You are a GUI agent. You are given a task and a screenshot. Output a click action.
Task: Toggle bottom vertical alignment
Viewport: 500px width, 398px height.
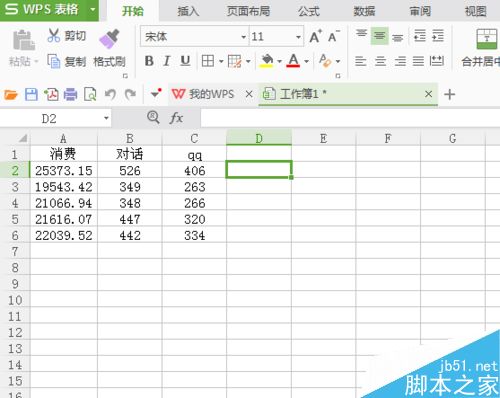397,36
